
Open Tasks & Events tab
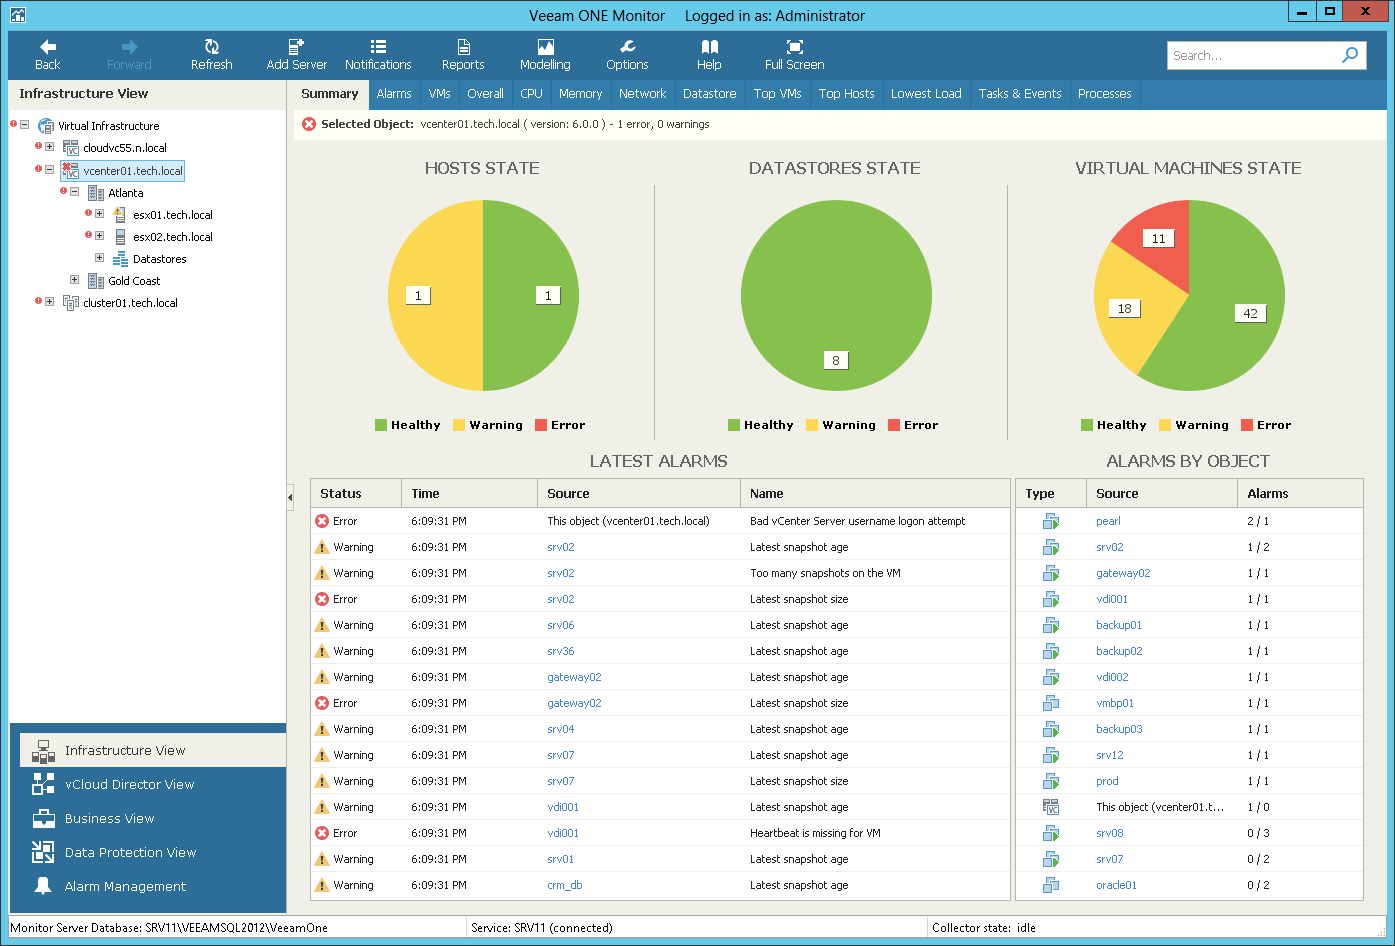(x=1019, y=94)
